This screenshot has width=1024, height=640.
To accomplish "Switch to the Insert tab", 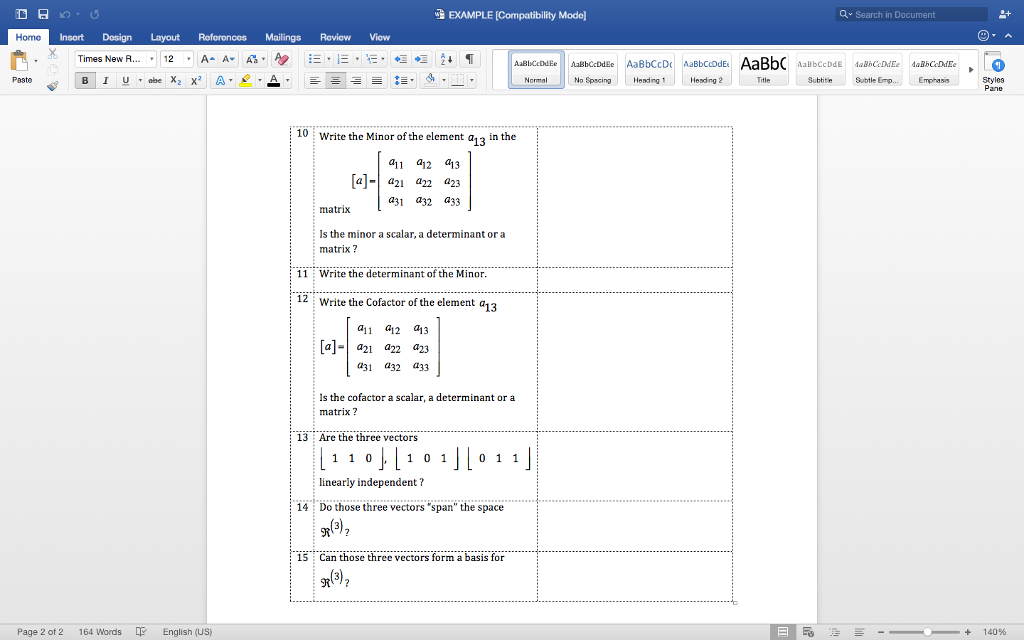I will tap(72, 37).
